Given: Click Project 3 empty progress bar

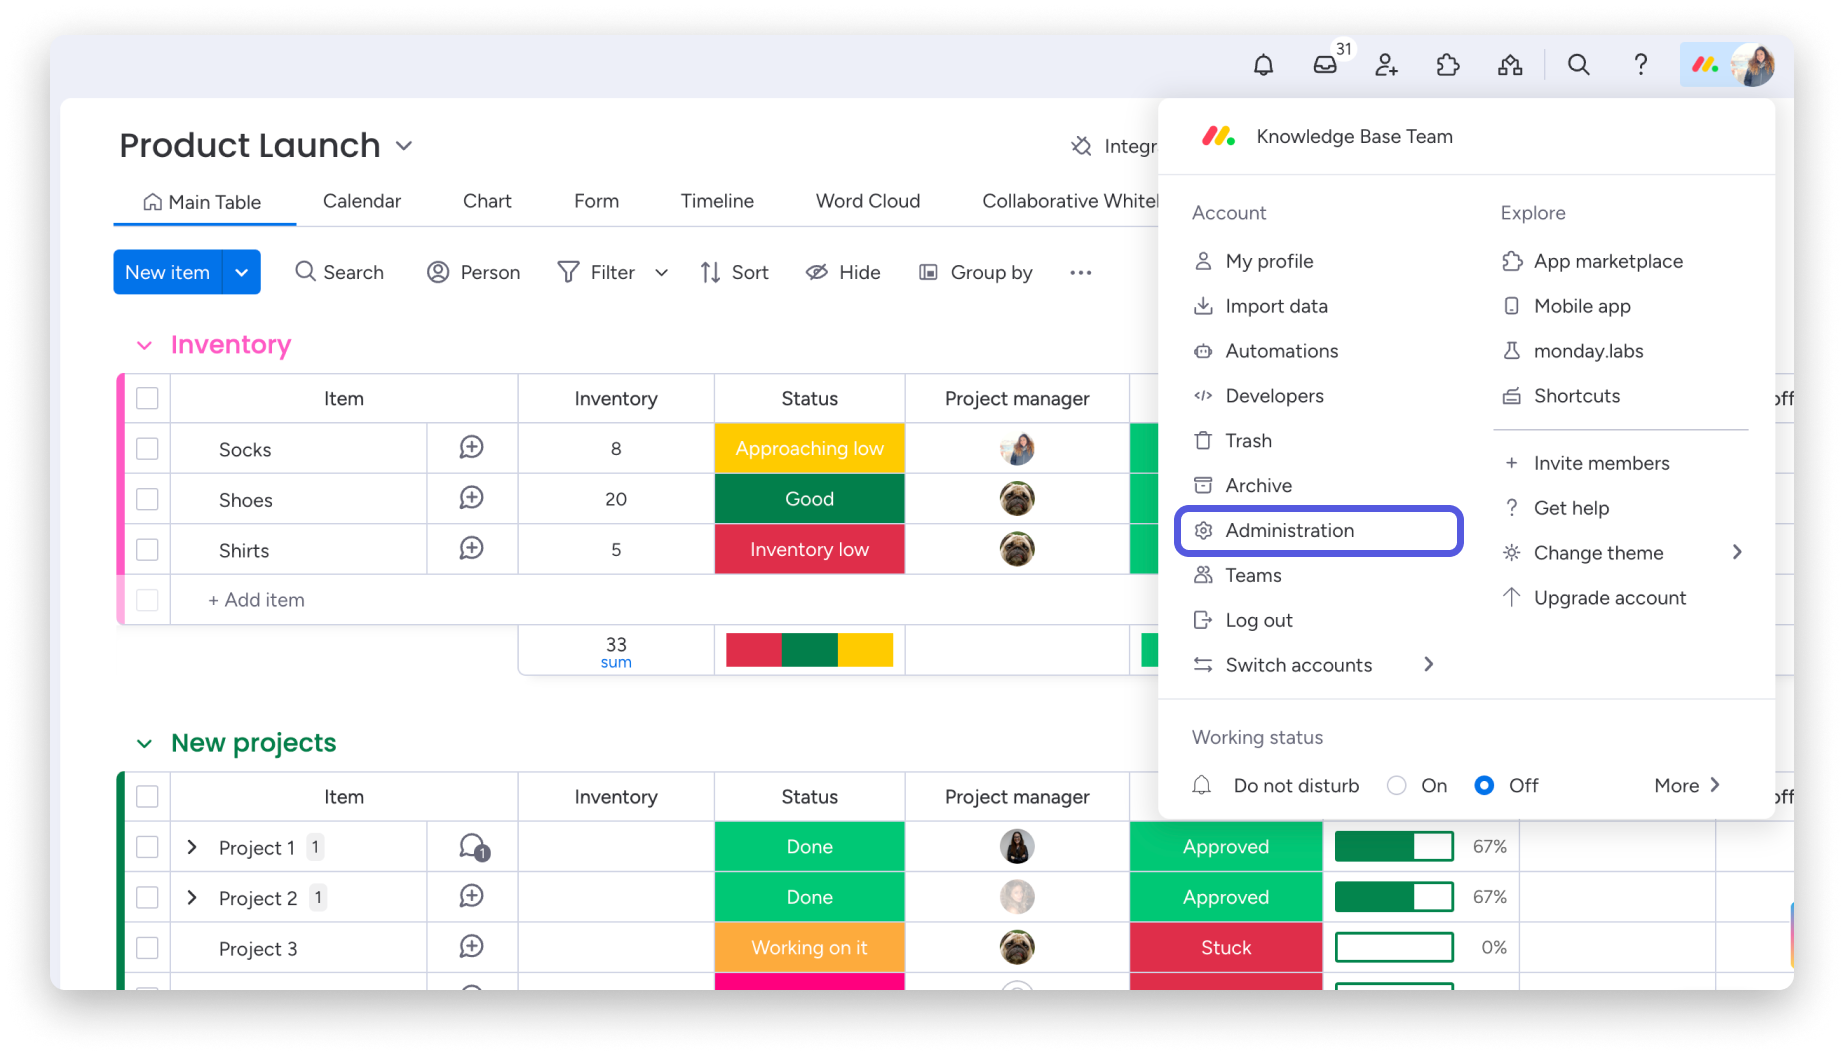Looking at the screenshot, I should click(1394, 947).
